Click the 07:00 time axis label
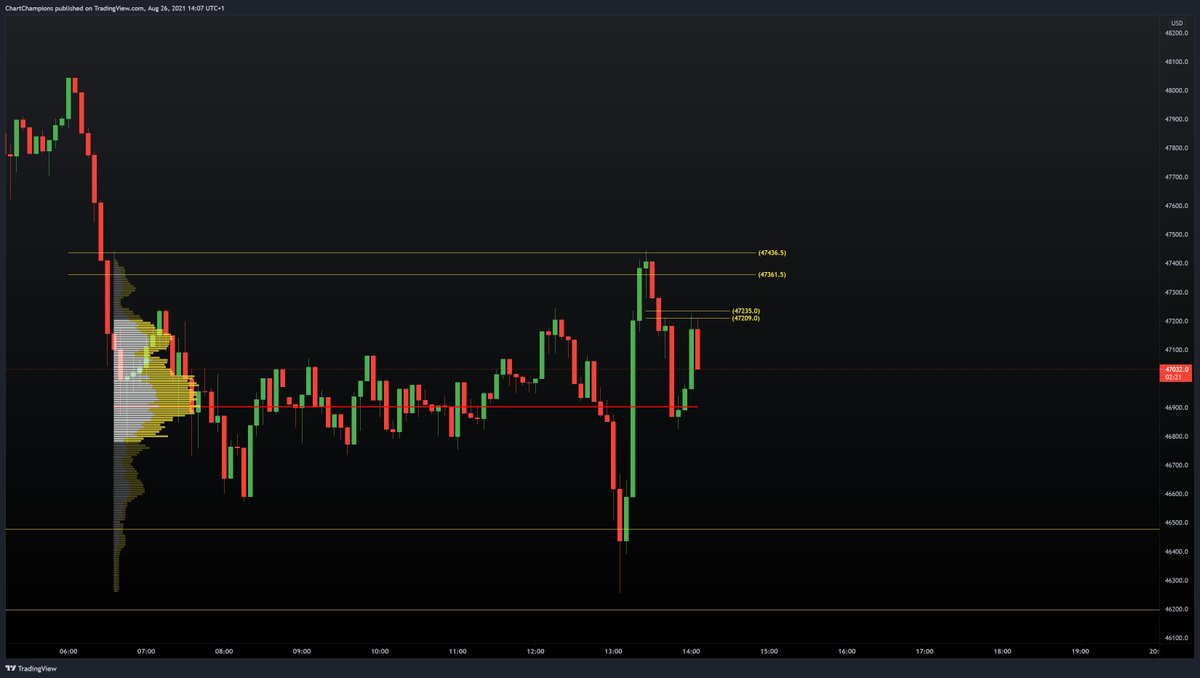The image size is (1200, 678). (146, 651)
